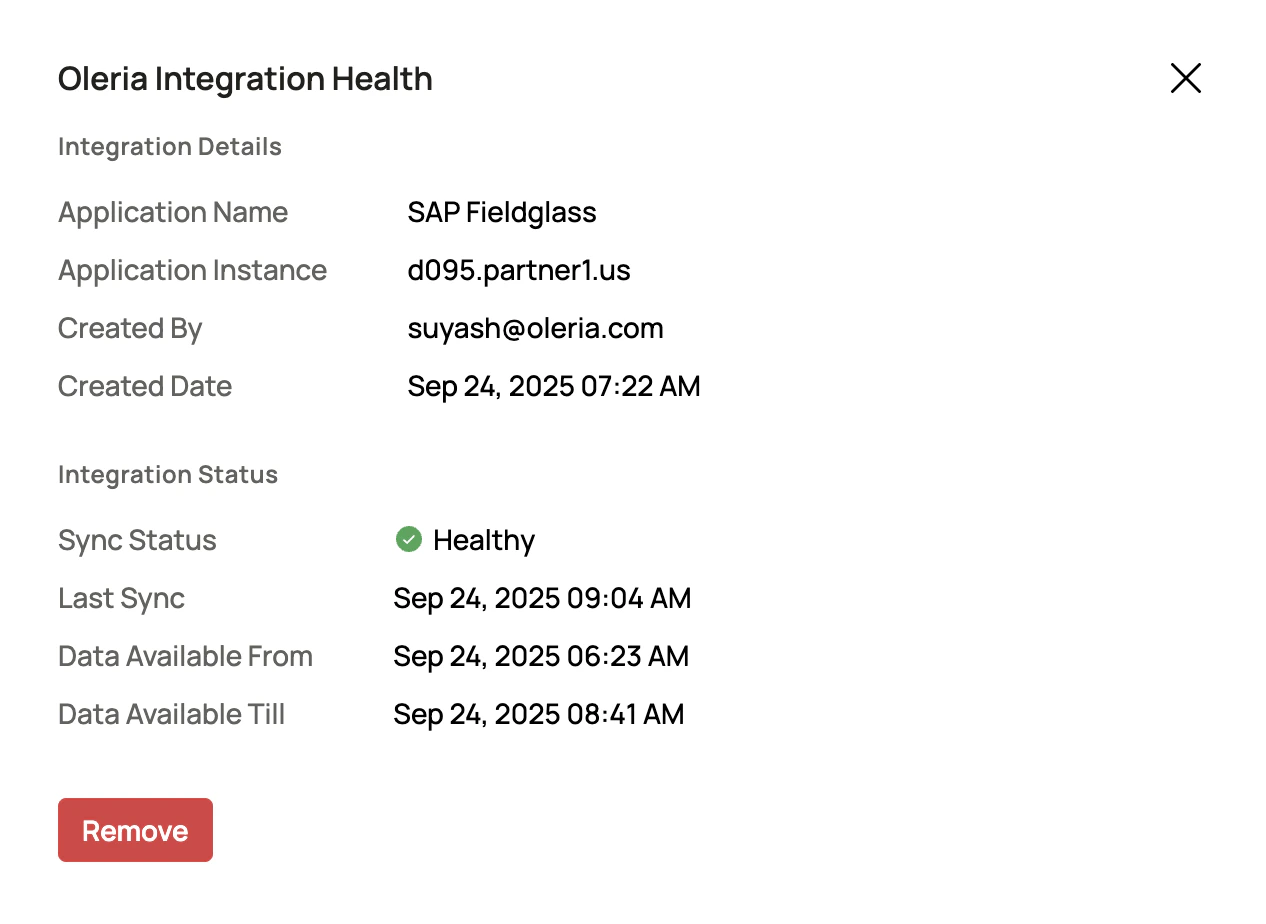Click the SAP Fieldglass application name

coord(502,212)
